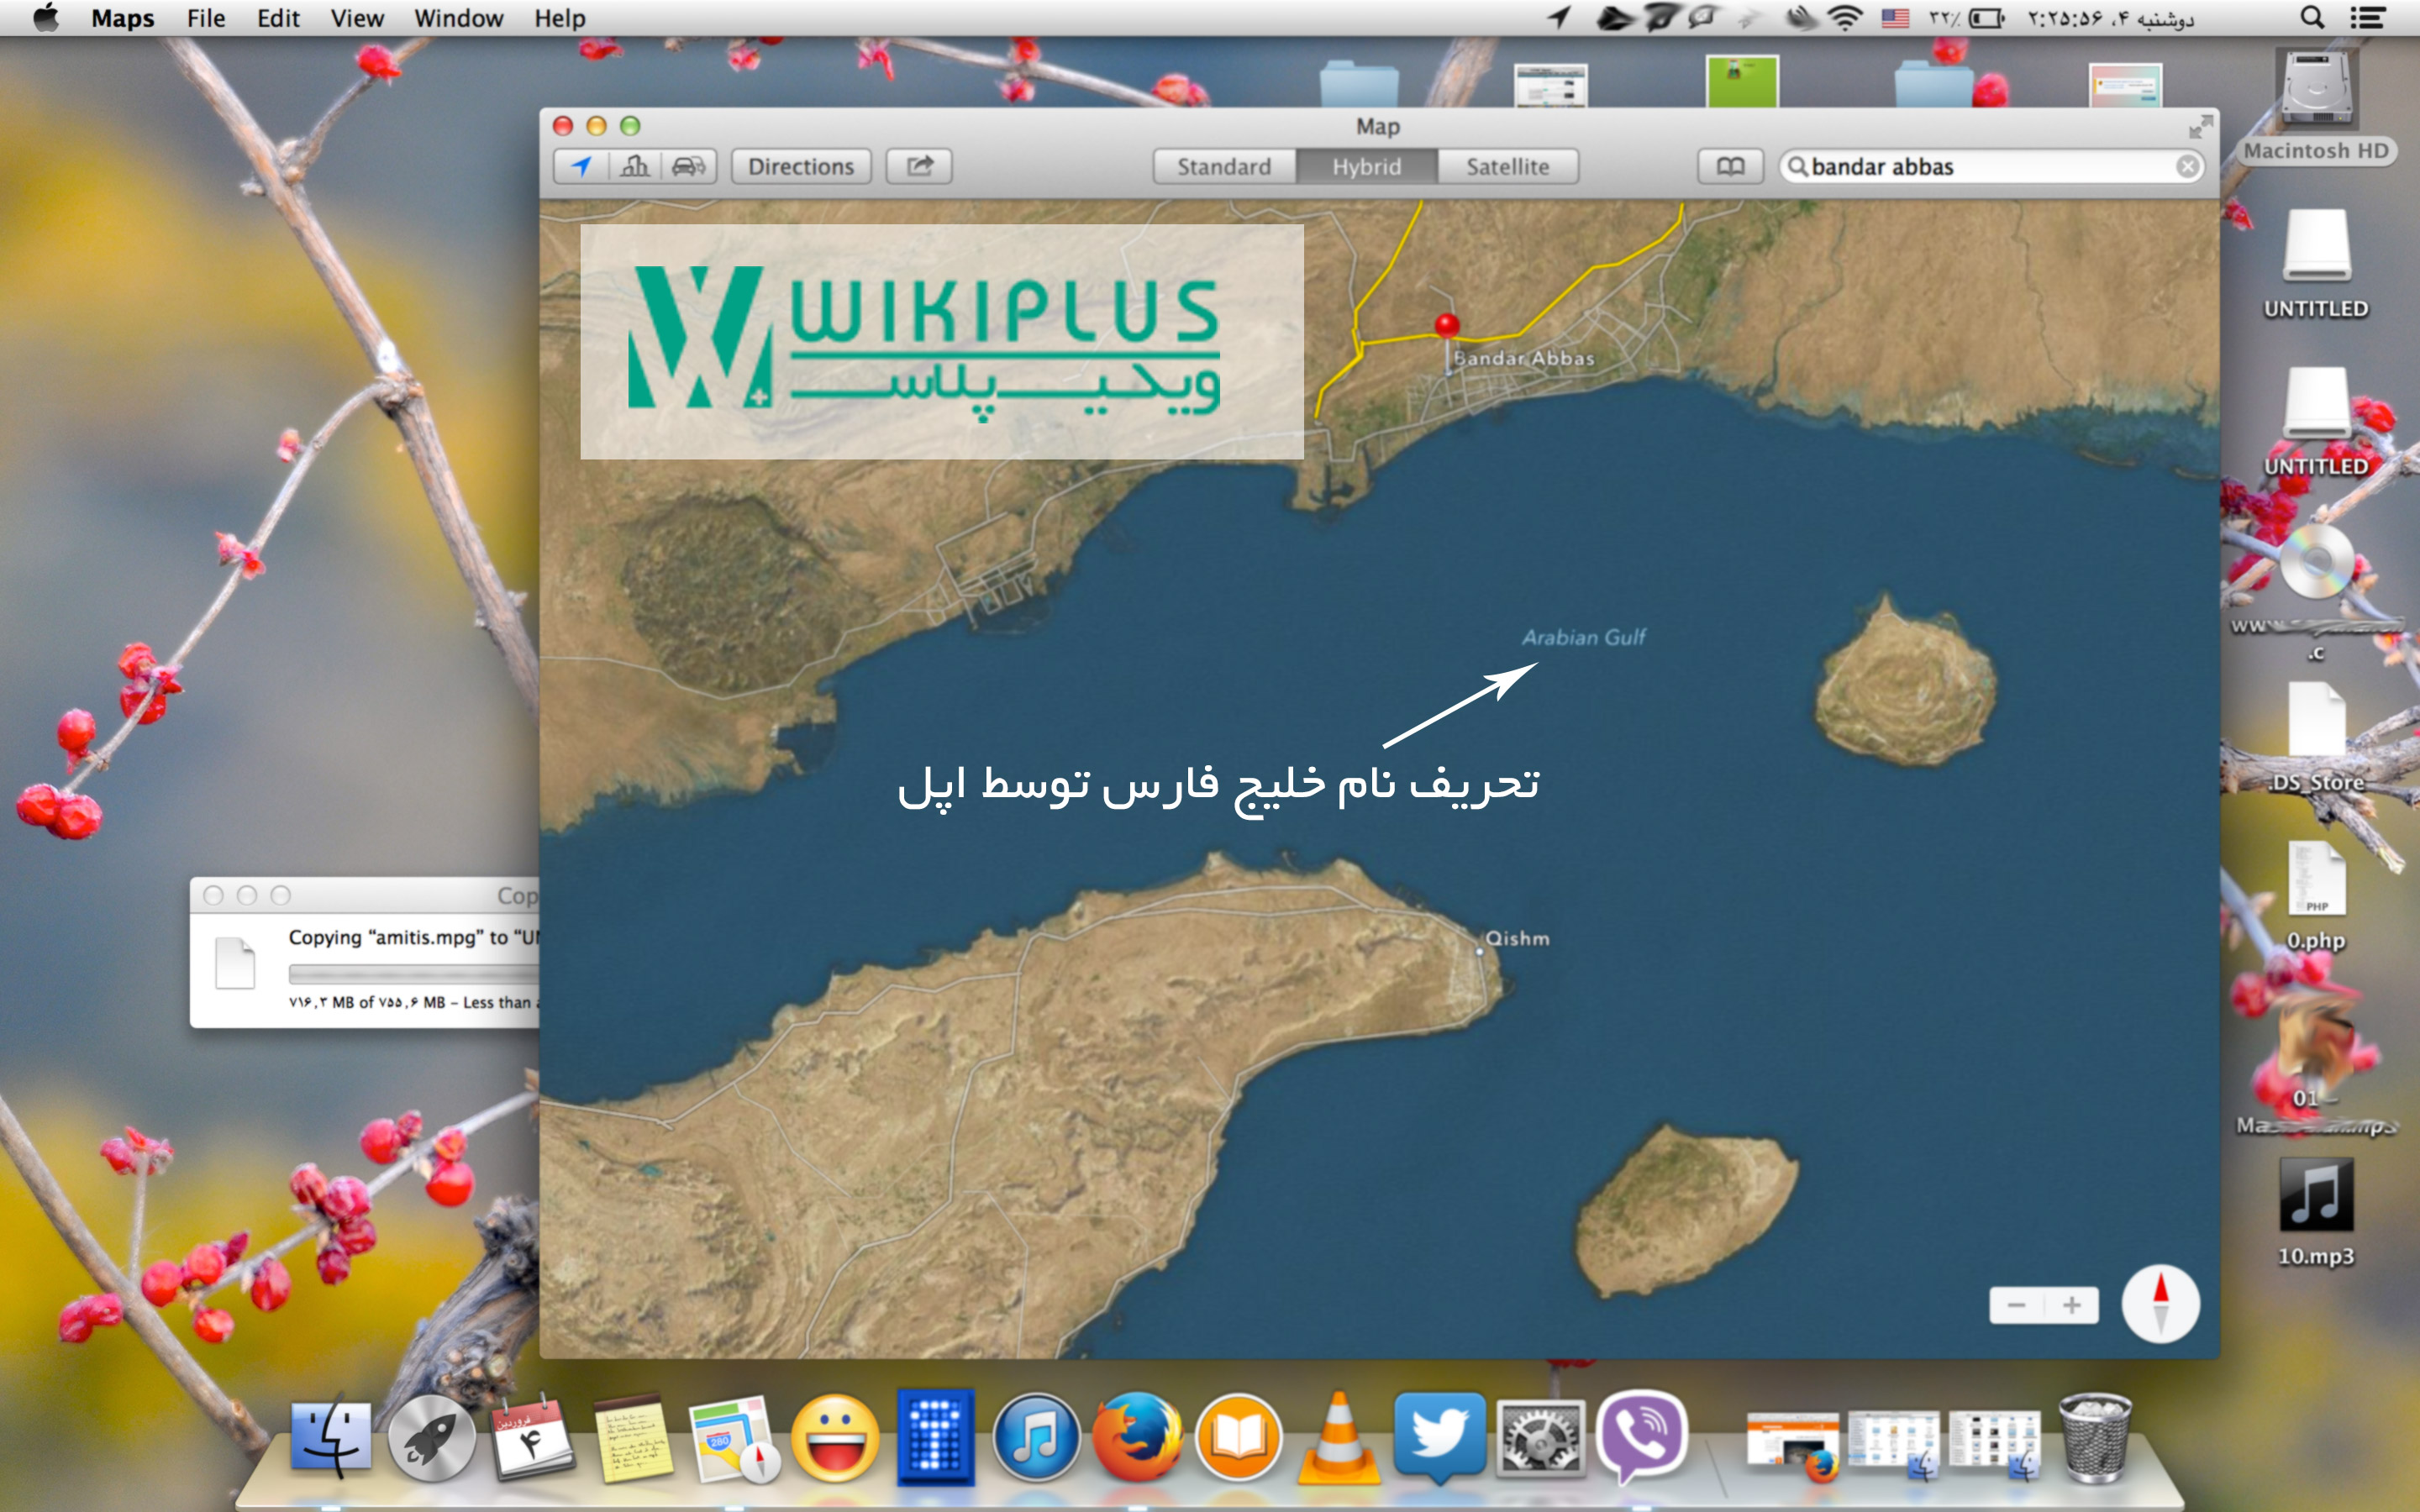Switch map to Satellite view

coord(1508,166)
